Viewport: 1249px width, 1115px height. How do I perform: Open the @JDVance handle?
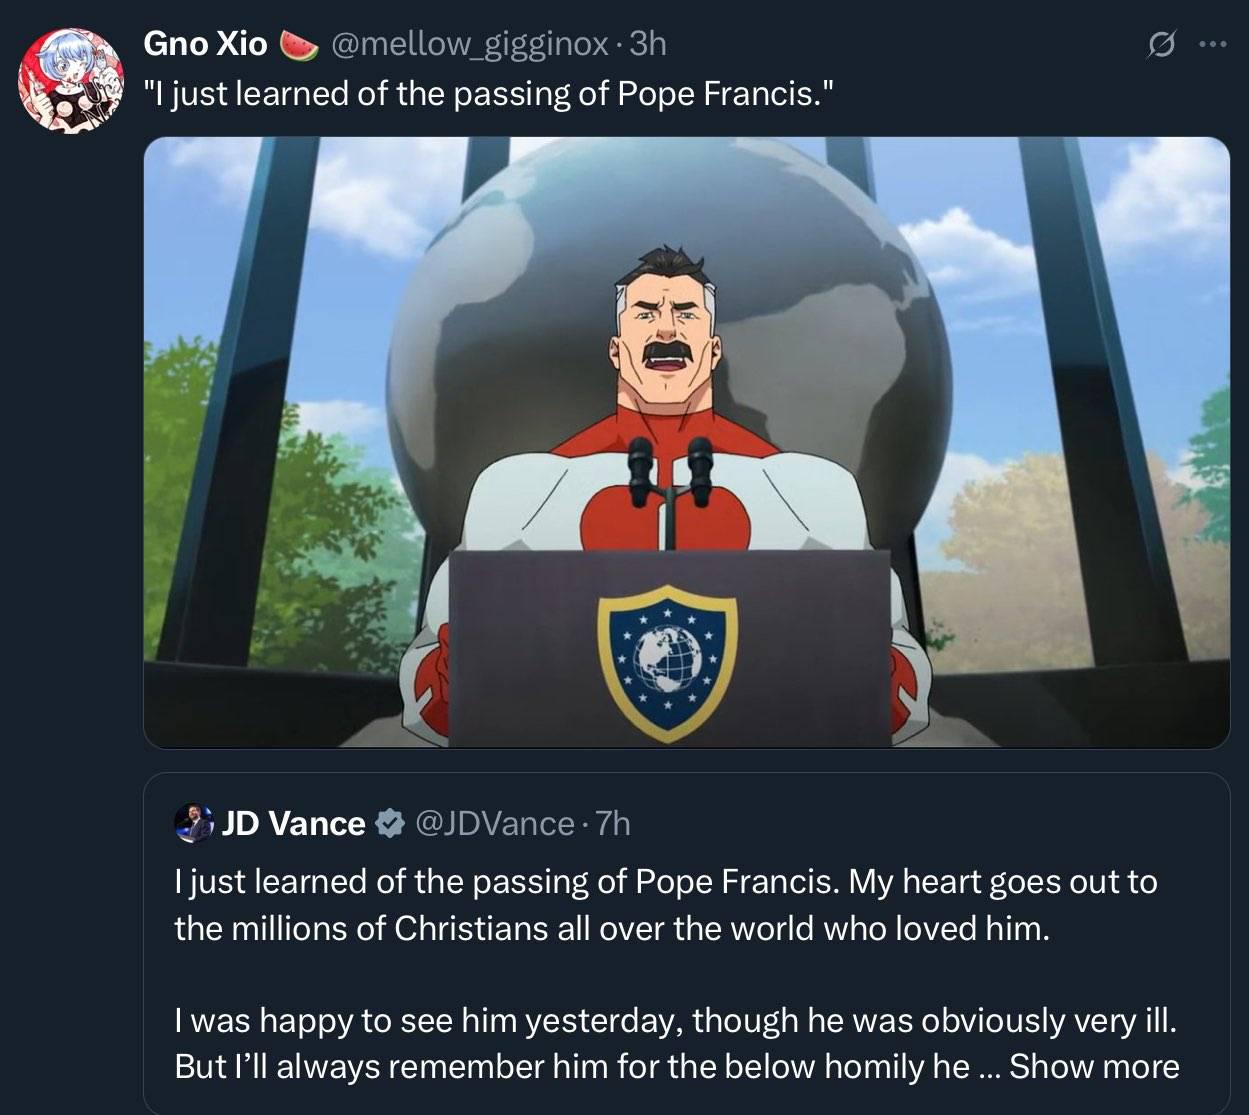tap(493, 823)
